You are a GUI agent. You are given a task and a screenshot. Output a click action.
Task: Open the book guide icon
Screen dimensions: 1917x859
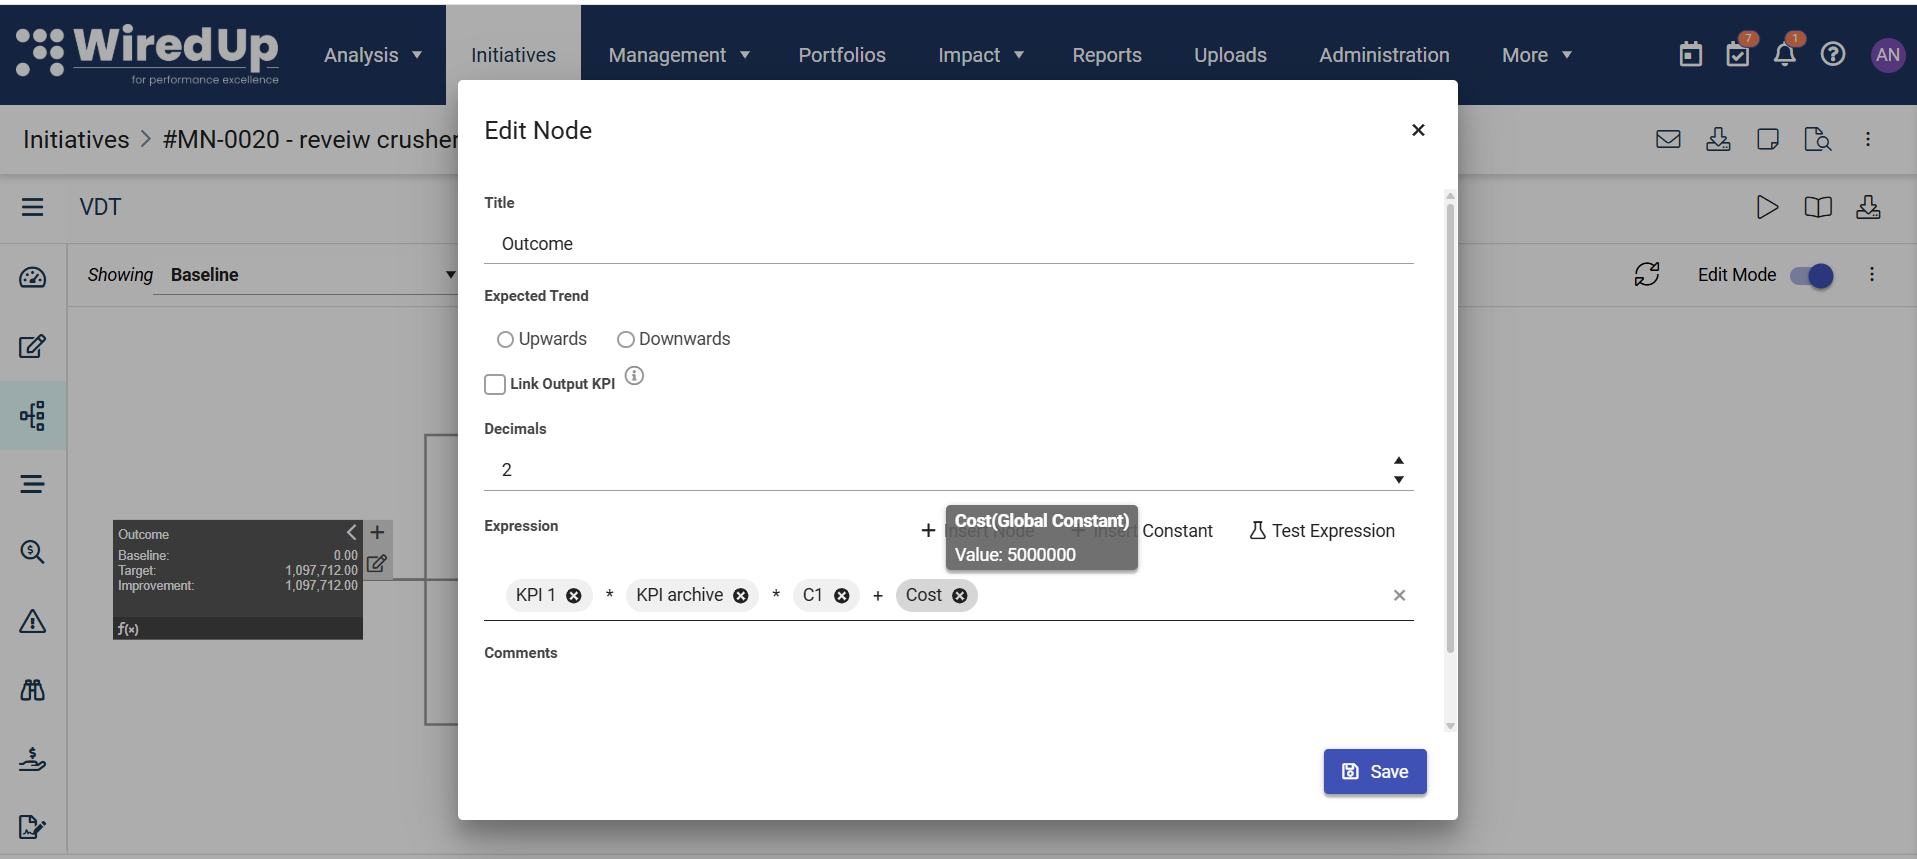click(x=1818, y=207)
